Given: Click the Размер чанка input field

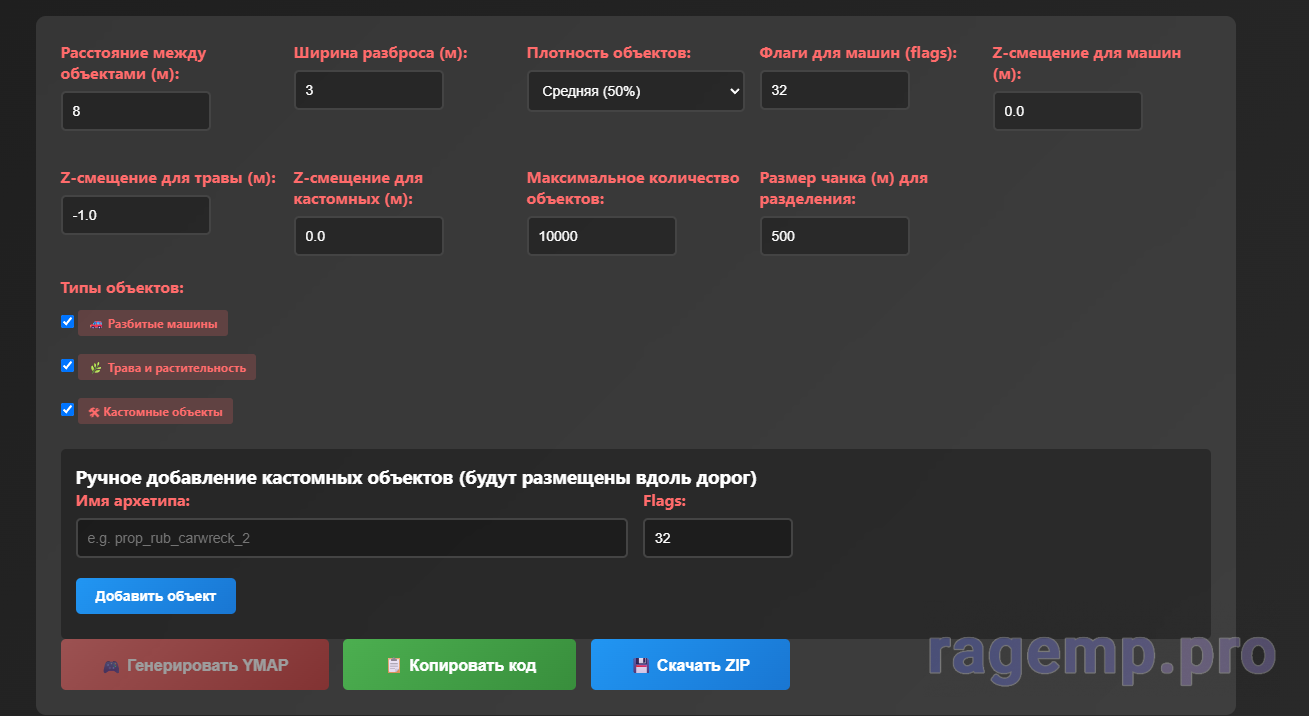Looking at the screenshot, I should 834,236.
